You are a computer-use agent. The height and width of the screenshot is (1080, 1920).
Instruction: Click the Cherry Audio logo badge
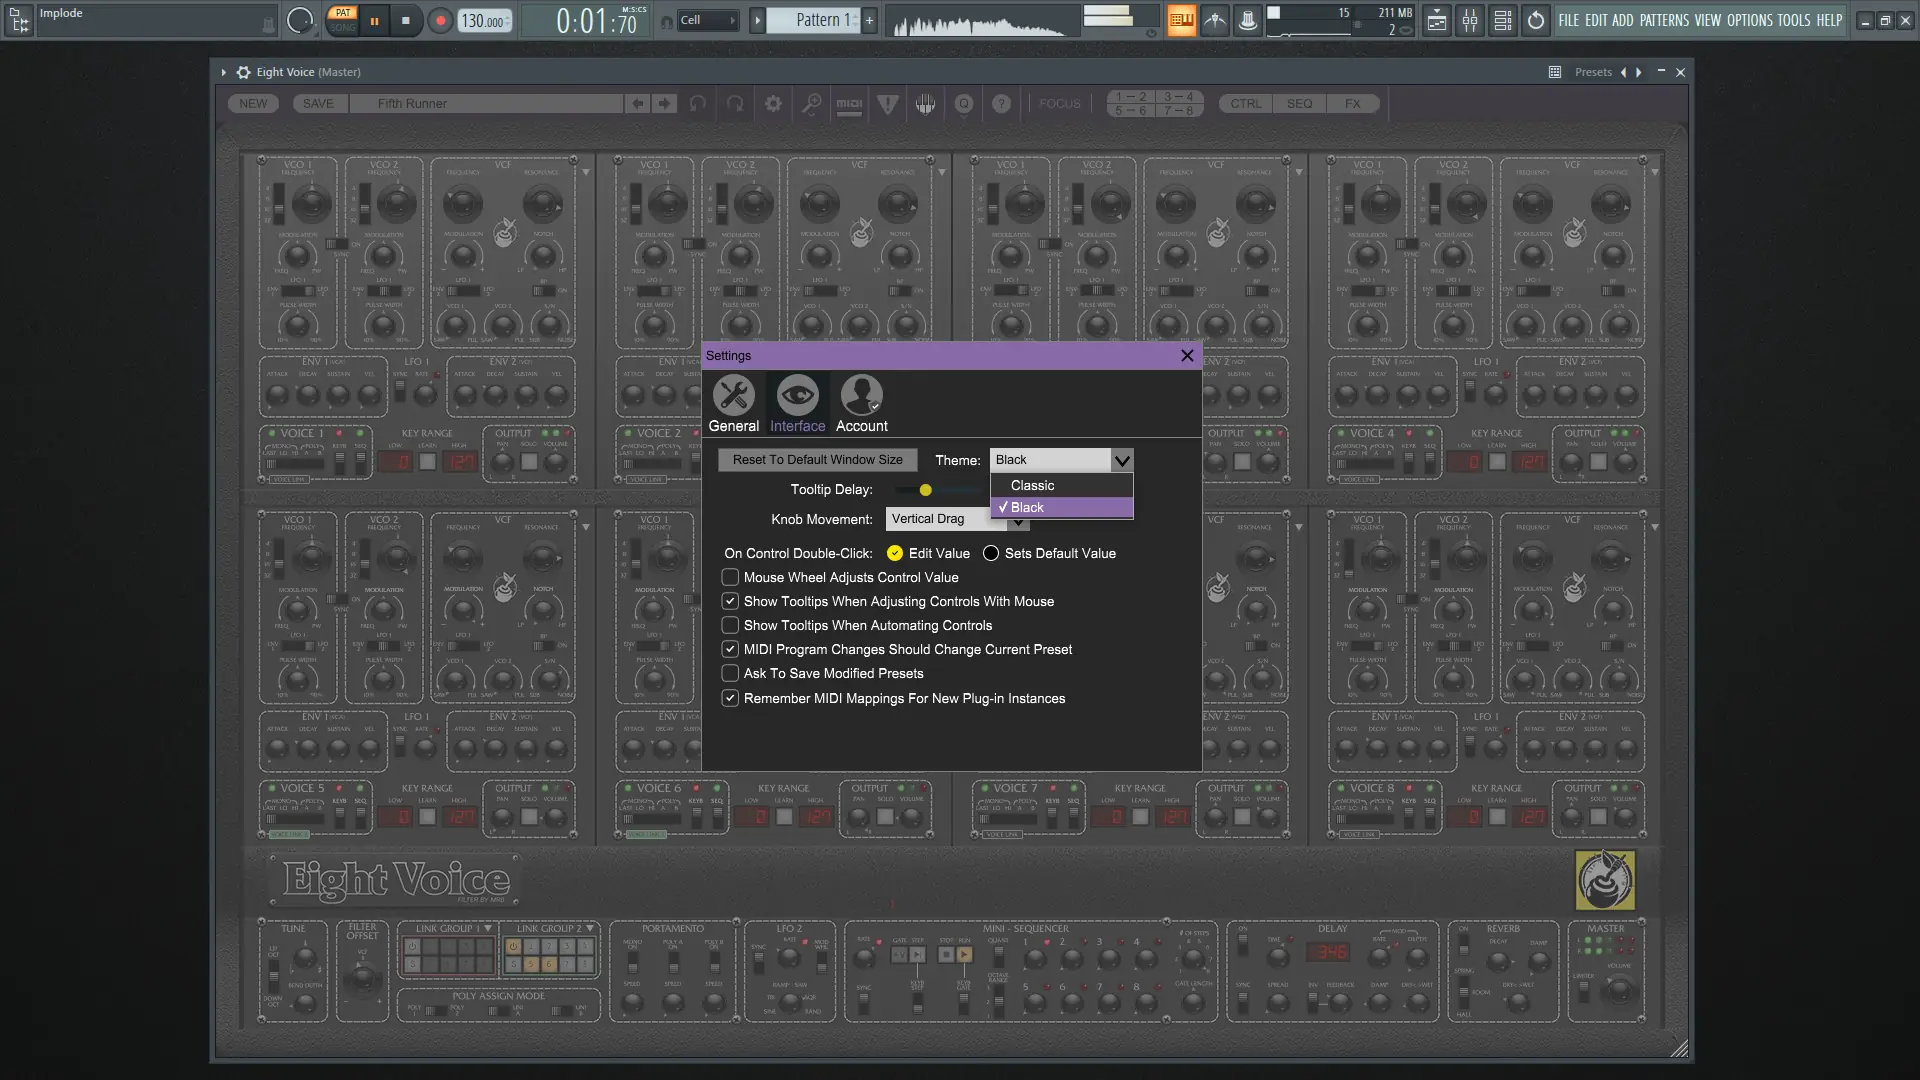click(x=1604, y=880)
